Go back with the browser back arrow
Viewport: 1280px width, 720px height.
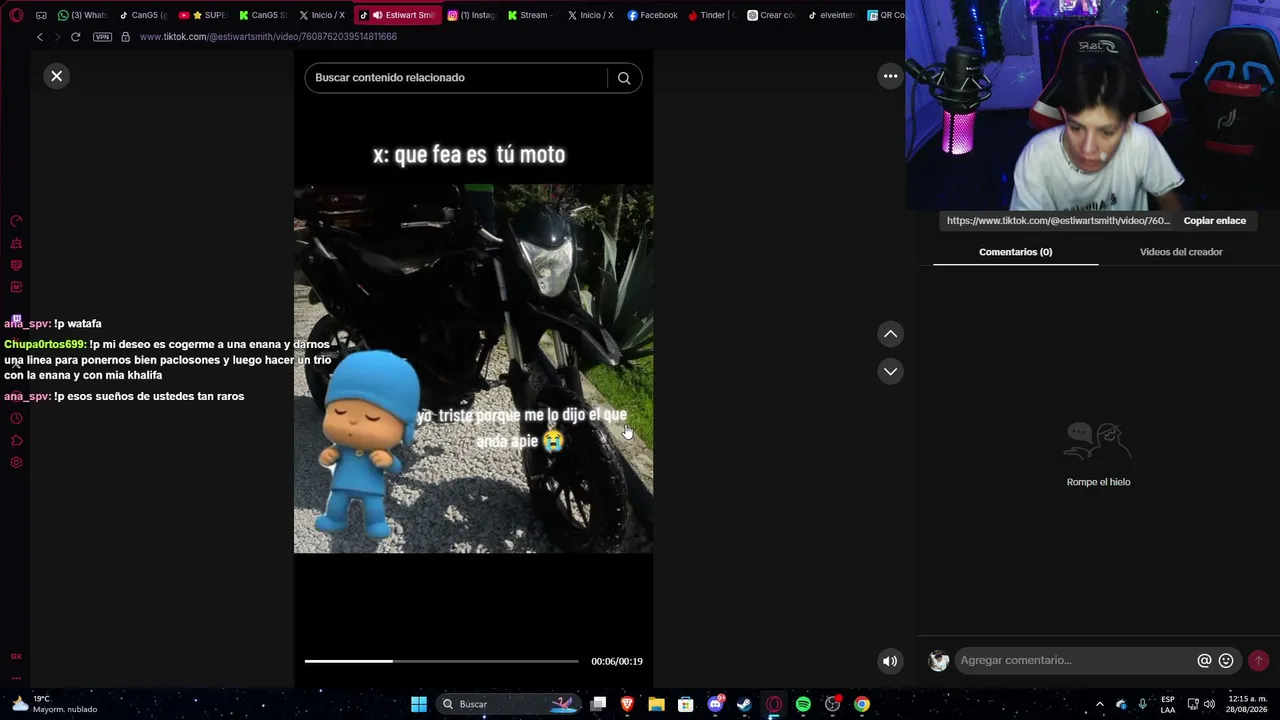[x=40, y=37]
